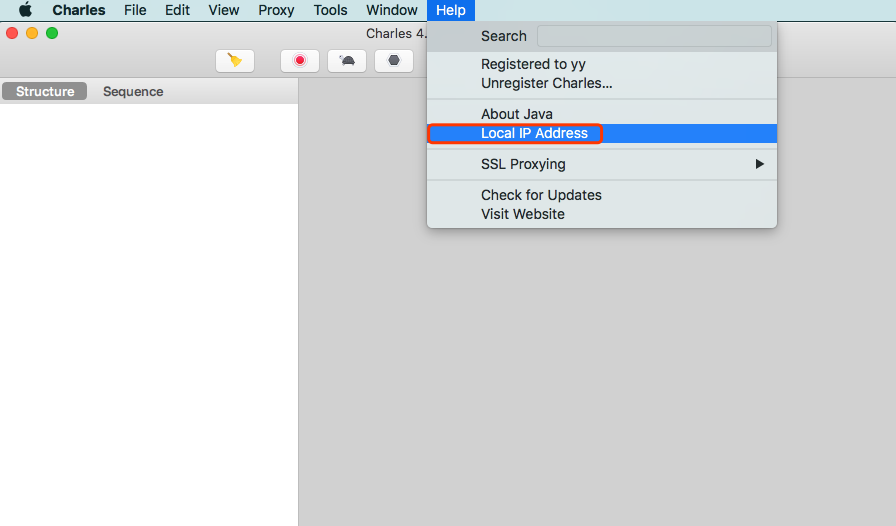Image resolution: width=896 pixels, height=526 pixels.
Task: Select Local IP Address menu item
Action: coord(534,133)
